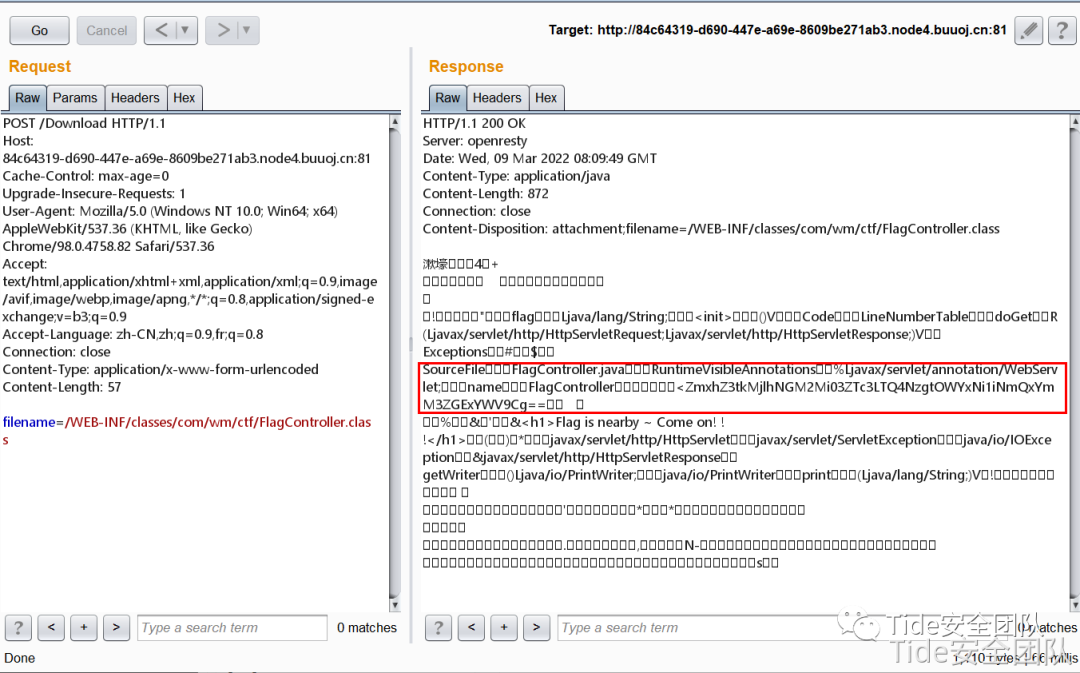Open the back history dropdown arrow
The image size is (1080, 673).
pos(186,30)
